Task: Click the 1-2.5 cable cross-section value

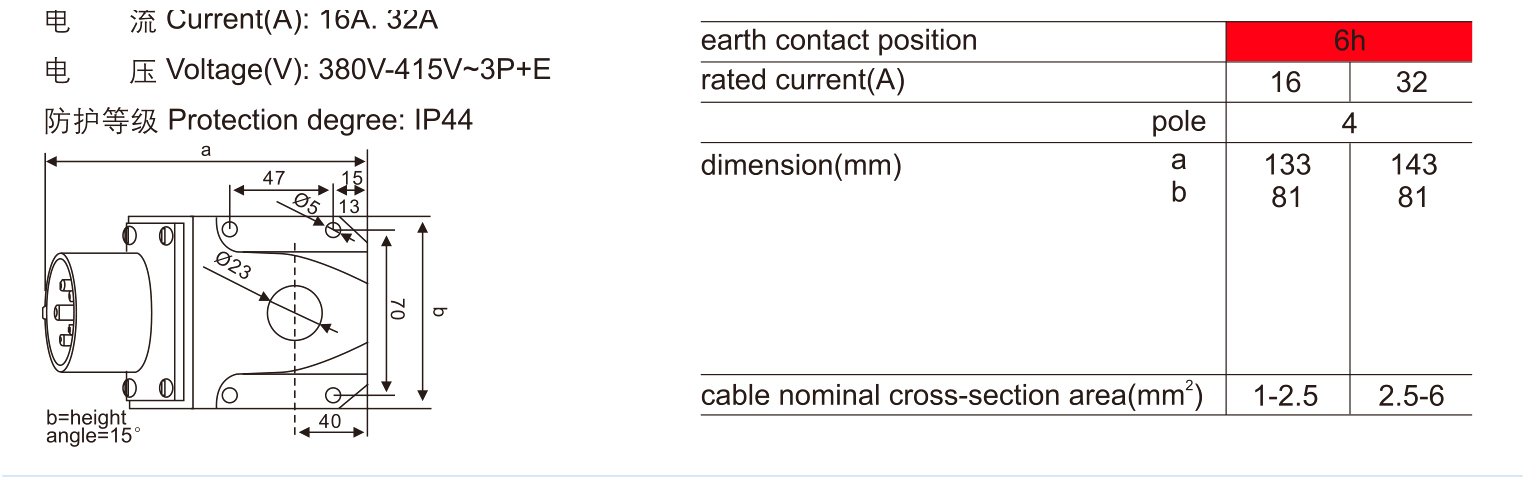Action: (1286, 397)
